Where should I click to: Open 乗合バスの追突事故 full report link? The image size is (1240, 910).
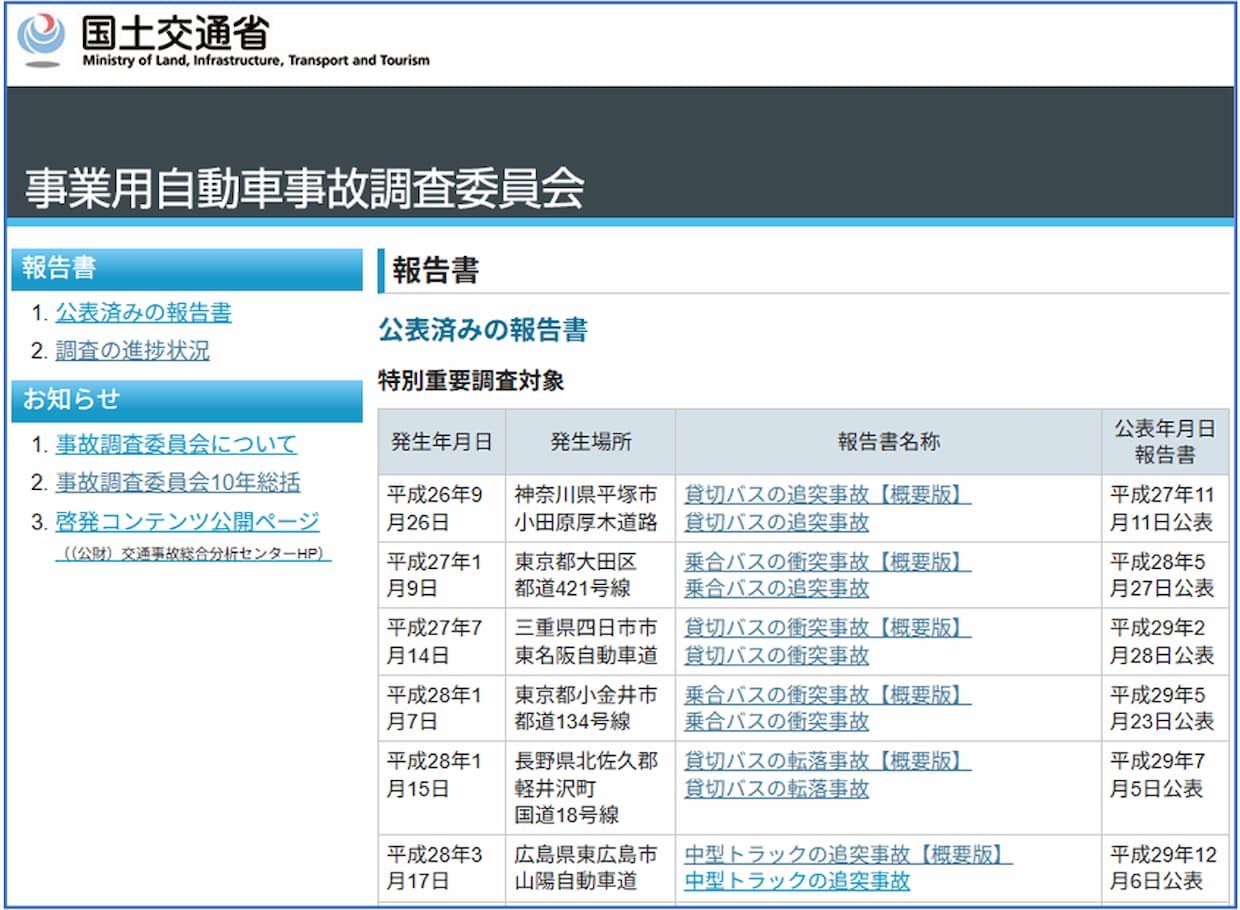coord(776,589)
